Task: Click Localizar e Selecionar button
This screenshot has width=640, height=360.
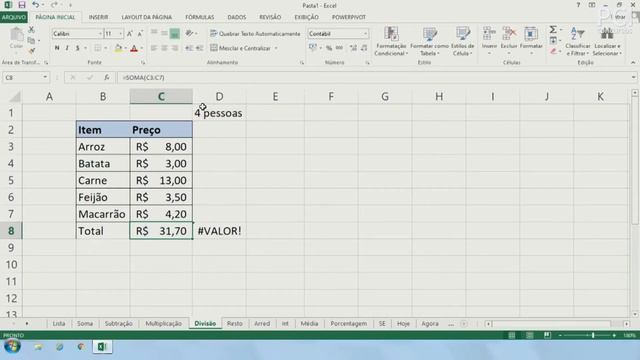Action: point(607,41)
